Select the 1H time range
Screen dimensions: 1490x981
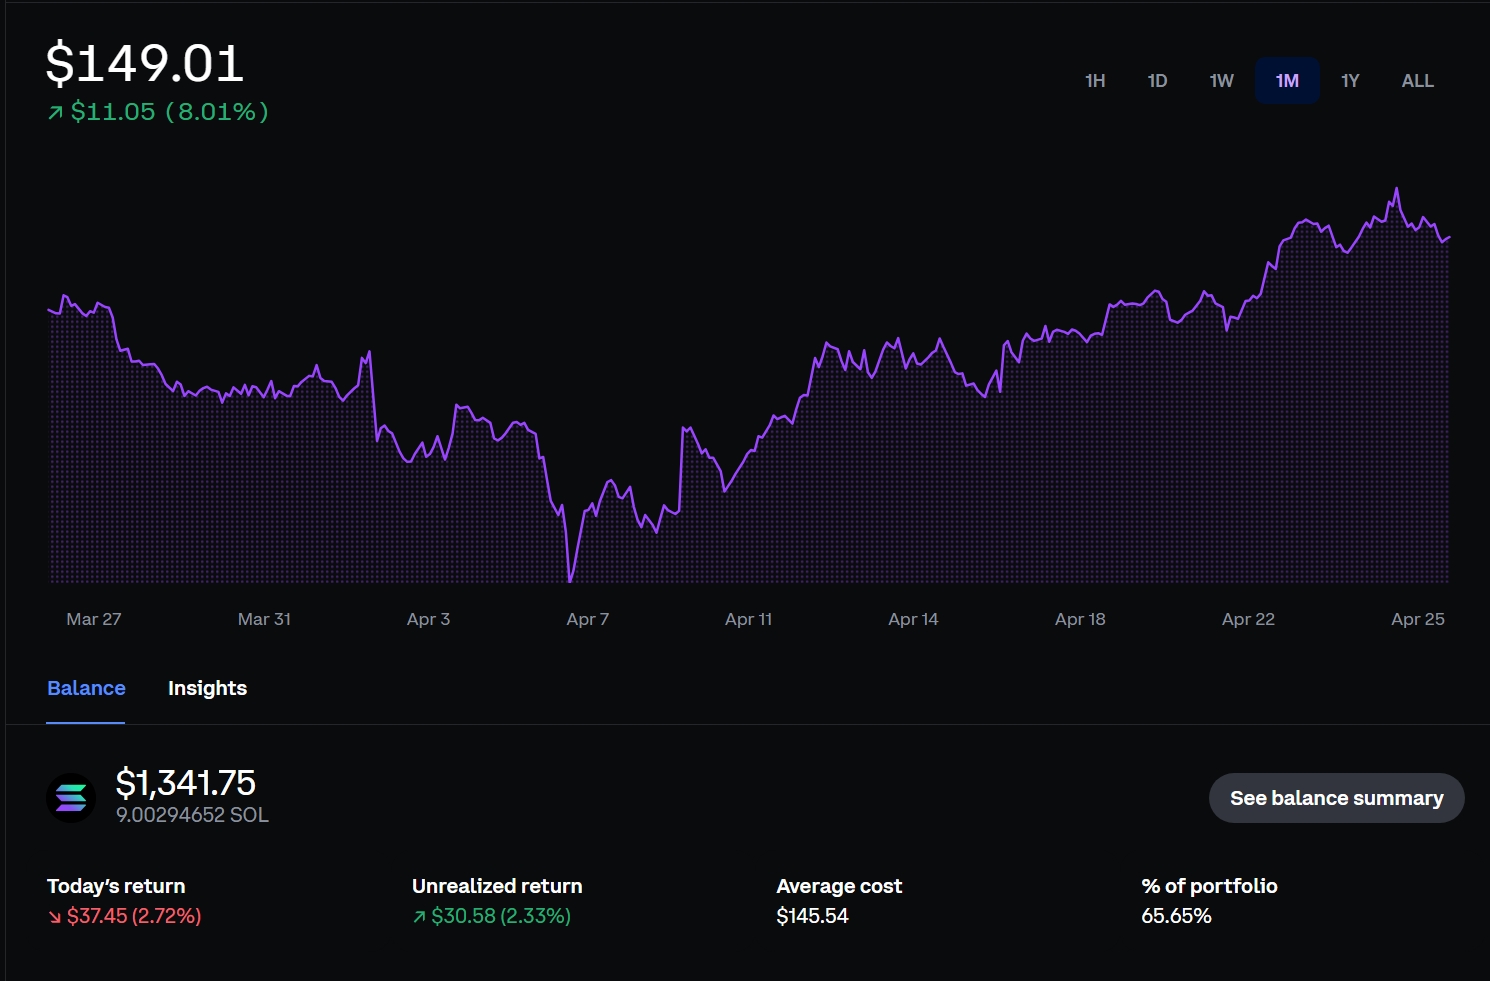click(1095, 81)
